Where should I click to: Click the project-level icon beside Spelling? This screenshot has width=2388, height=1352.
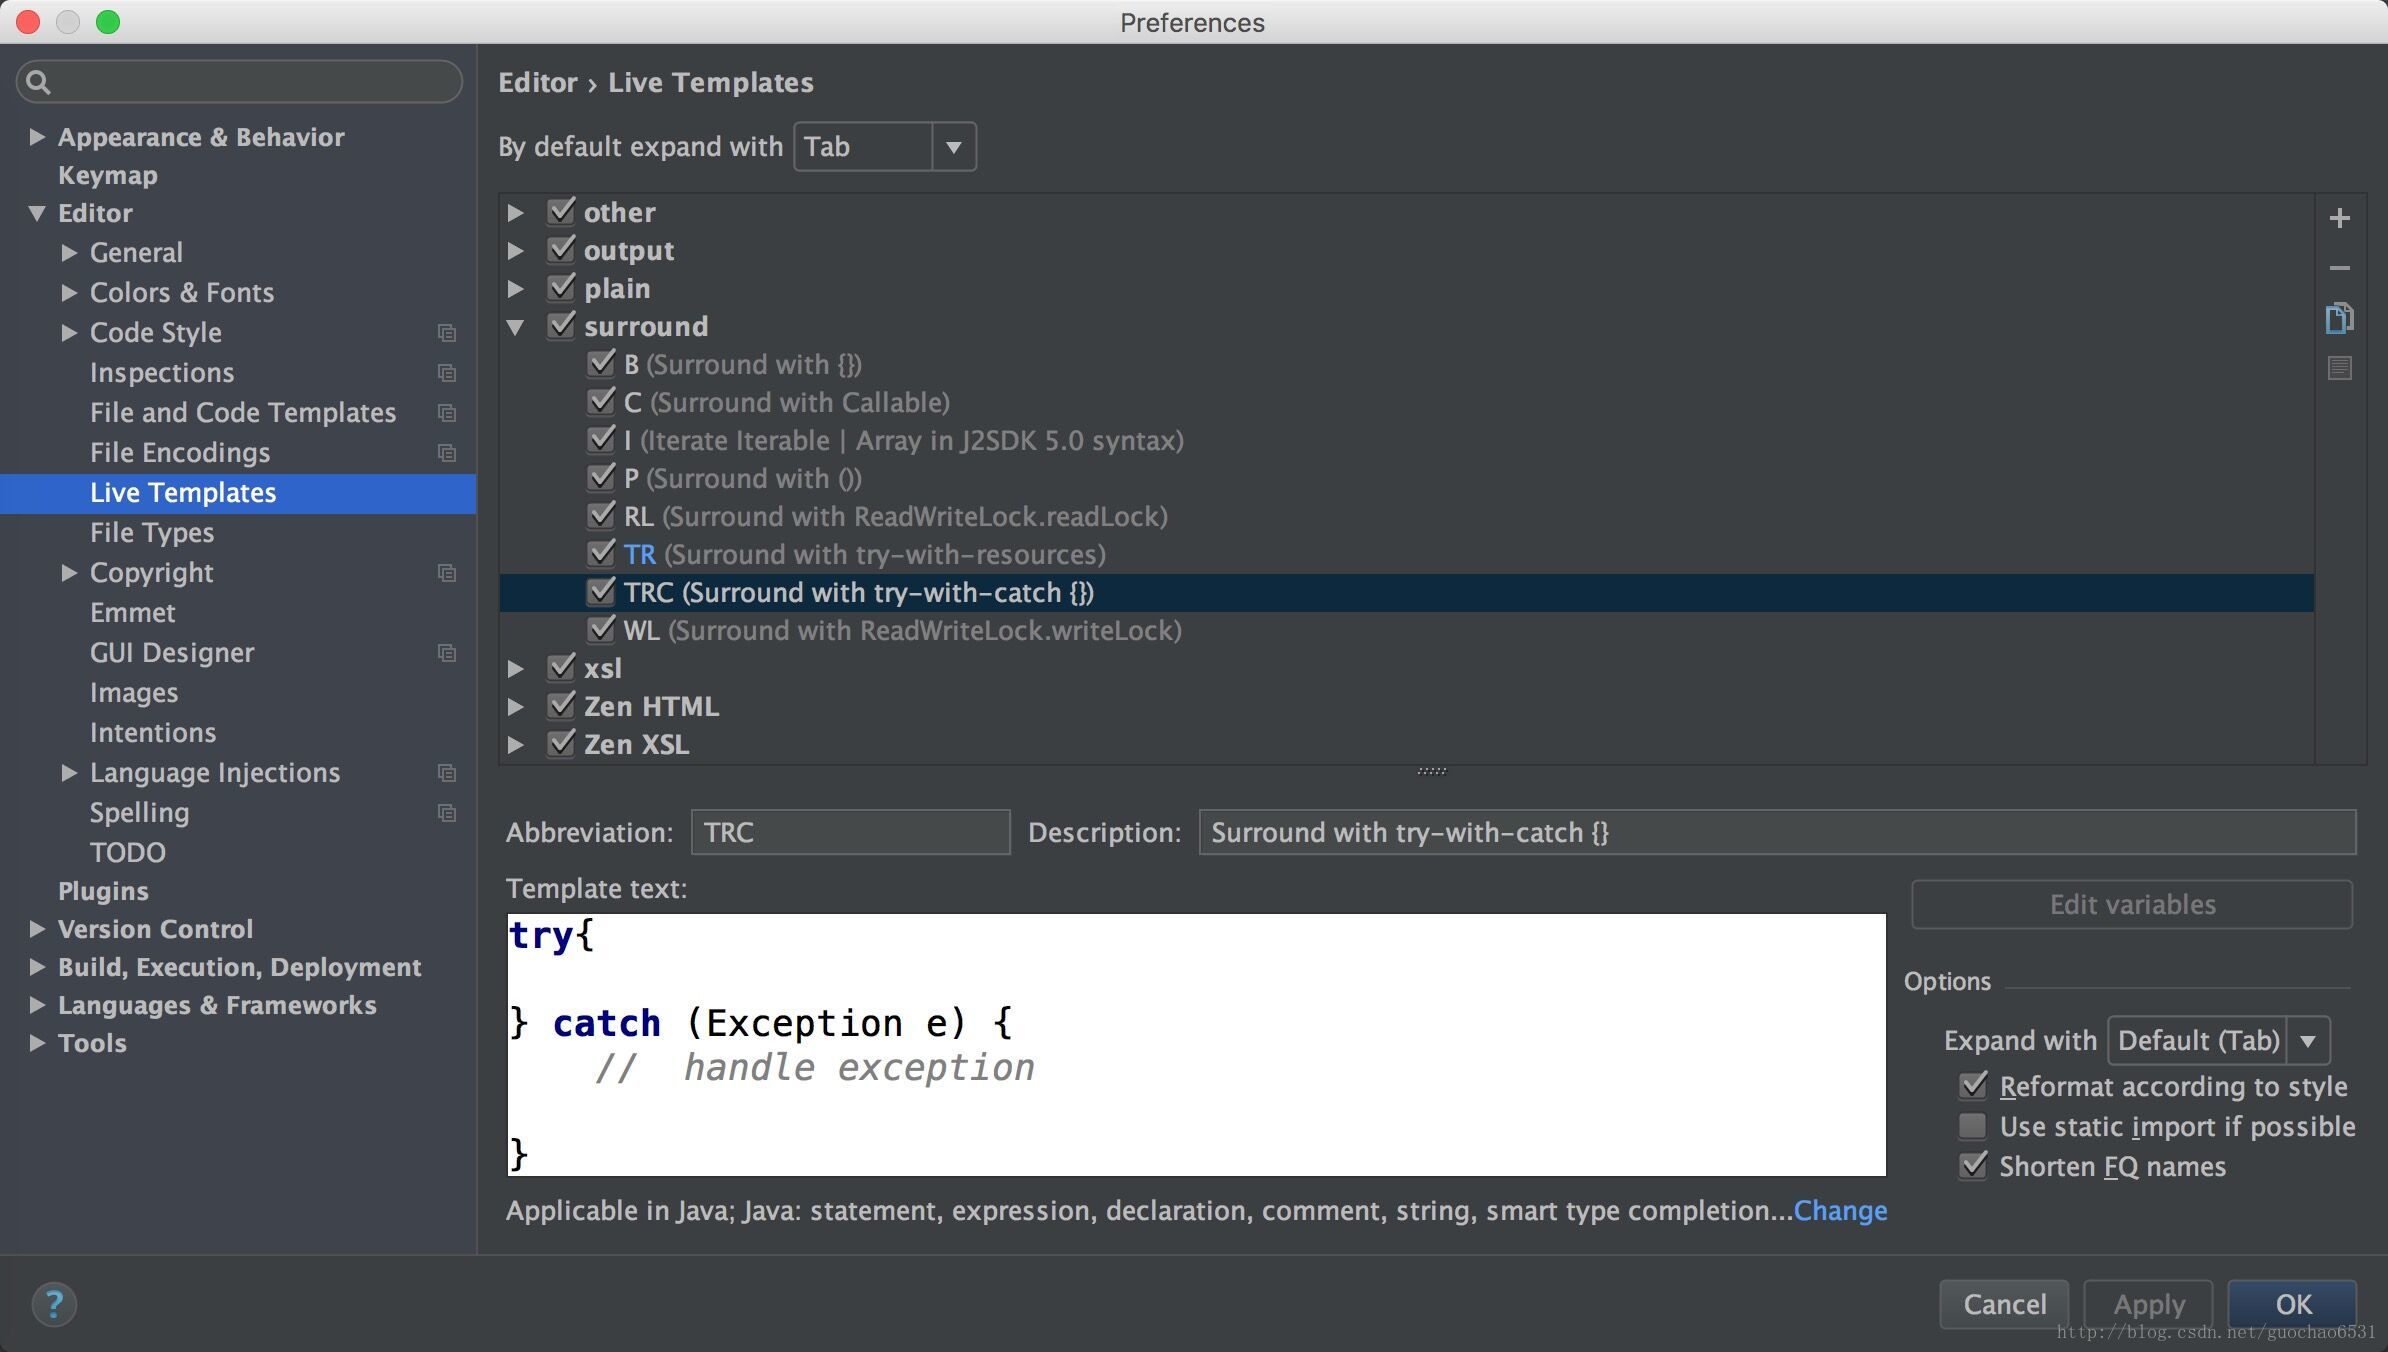click(x=447, y=813)
